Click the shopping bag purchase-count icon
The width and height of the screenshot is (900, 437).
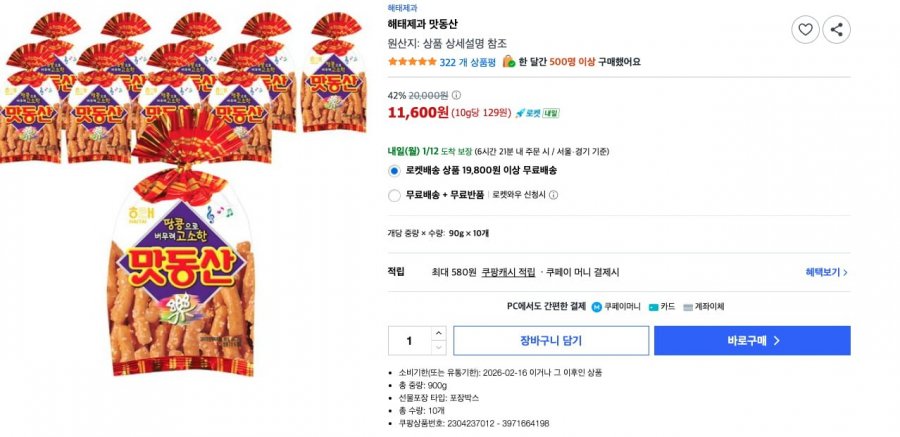coord(509,61)
